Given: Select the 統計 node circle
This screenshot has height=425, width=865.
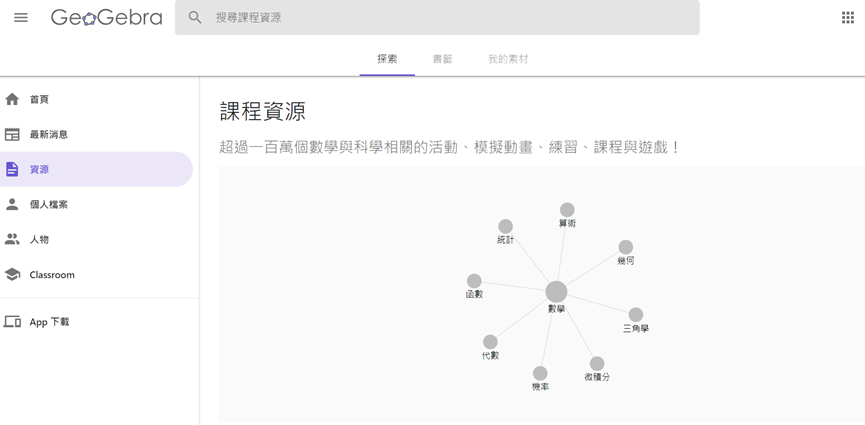Looking at the screenshot, I should tap(505, 226).
